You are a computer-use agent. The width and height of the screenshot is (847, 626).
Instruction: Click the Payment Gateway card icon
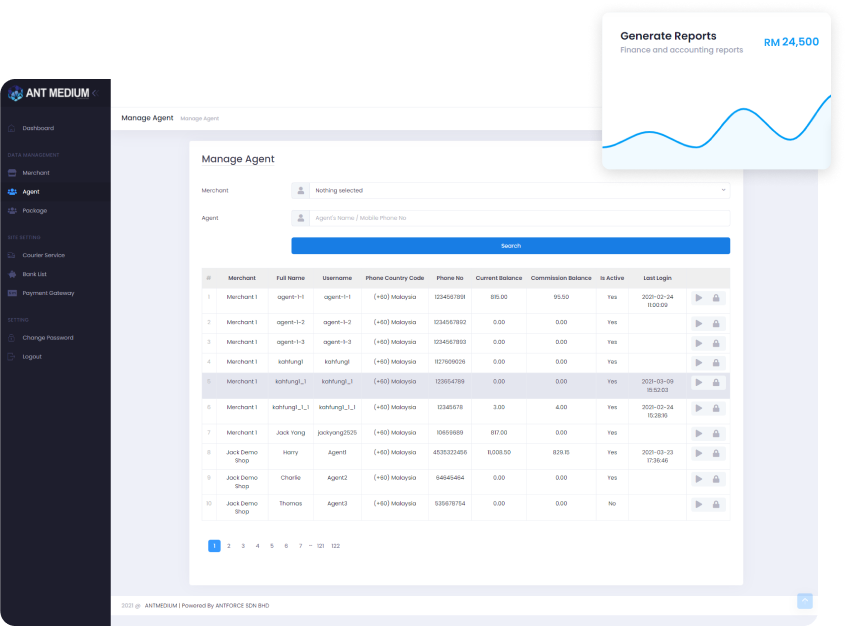12,293
